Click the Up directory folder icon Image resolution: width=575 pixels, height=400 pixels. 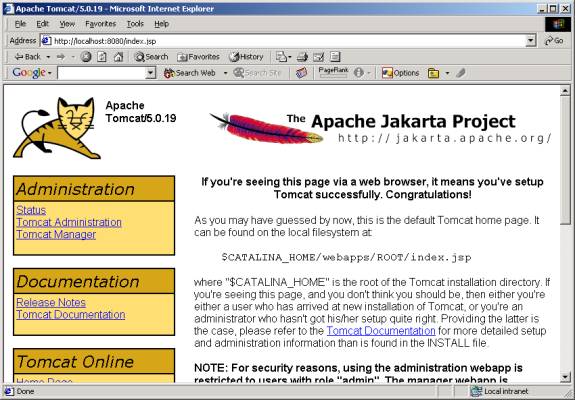click(433, 73)
